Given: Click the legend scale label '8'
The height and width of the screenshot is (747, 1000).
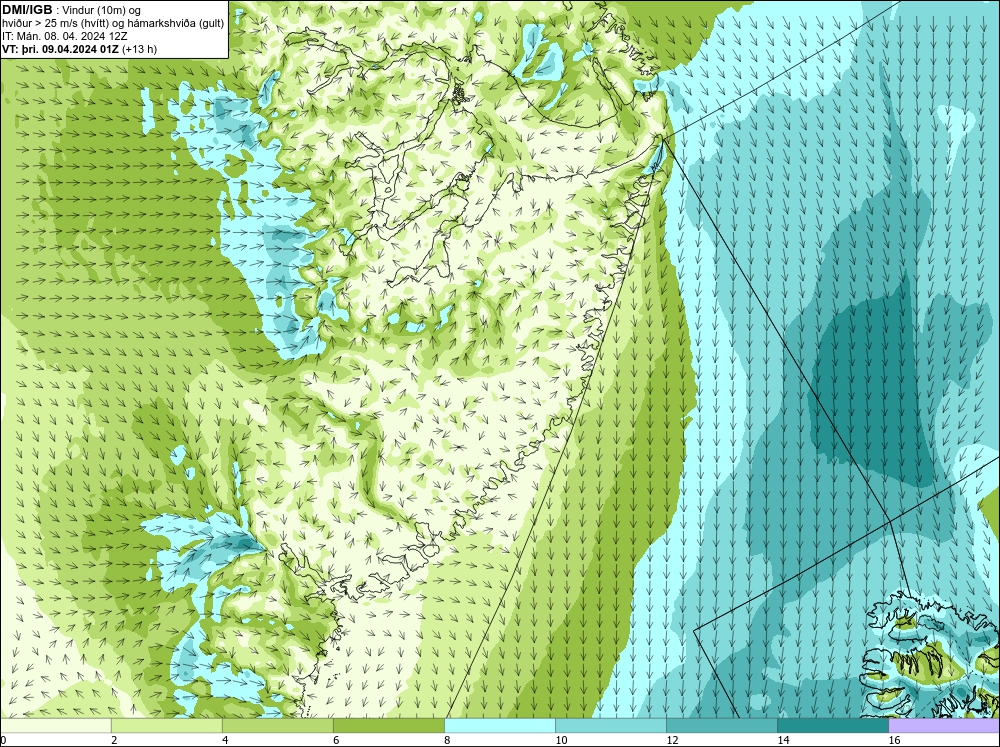Looking at the screenshot, I should pyautogui.click(x=447, y=740).
